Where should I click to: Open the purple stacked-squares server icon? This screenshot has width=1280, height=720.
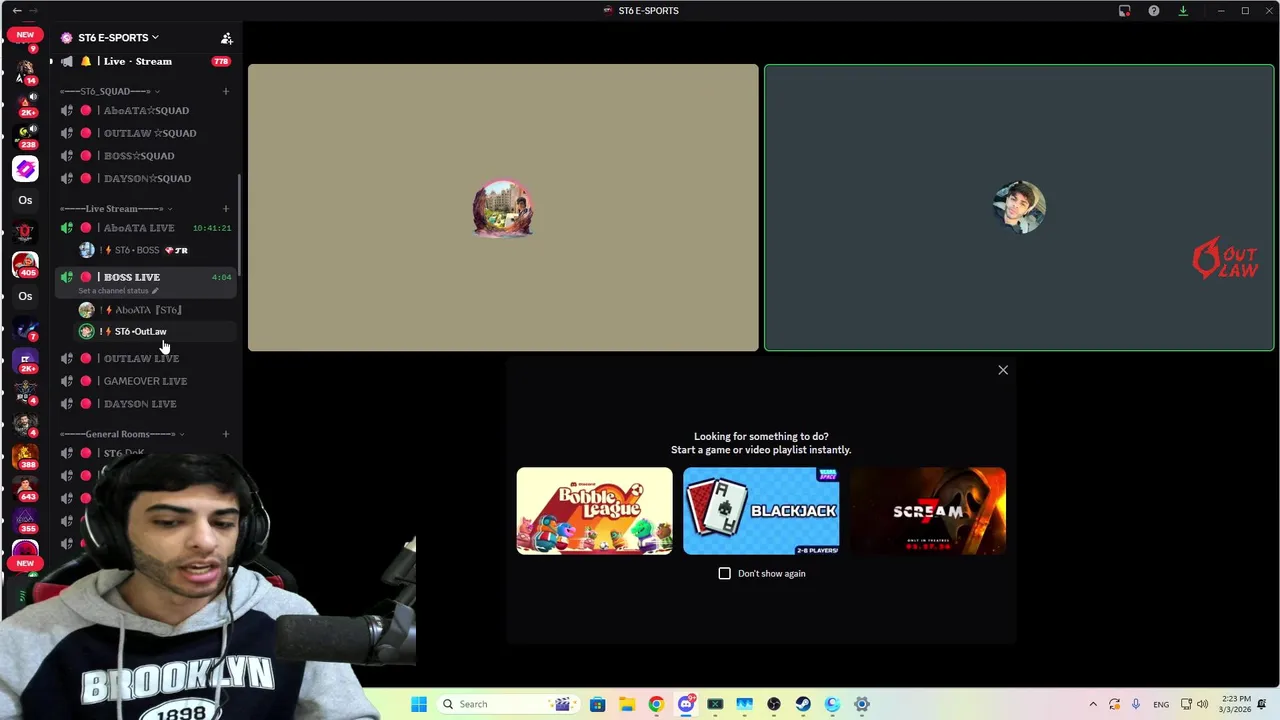click(25, 169)
